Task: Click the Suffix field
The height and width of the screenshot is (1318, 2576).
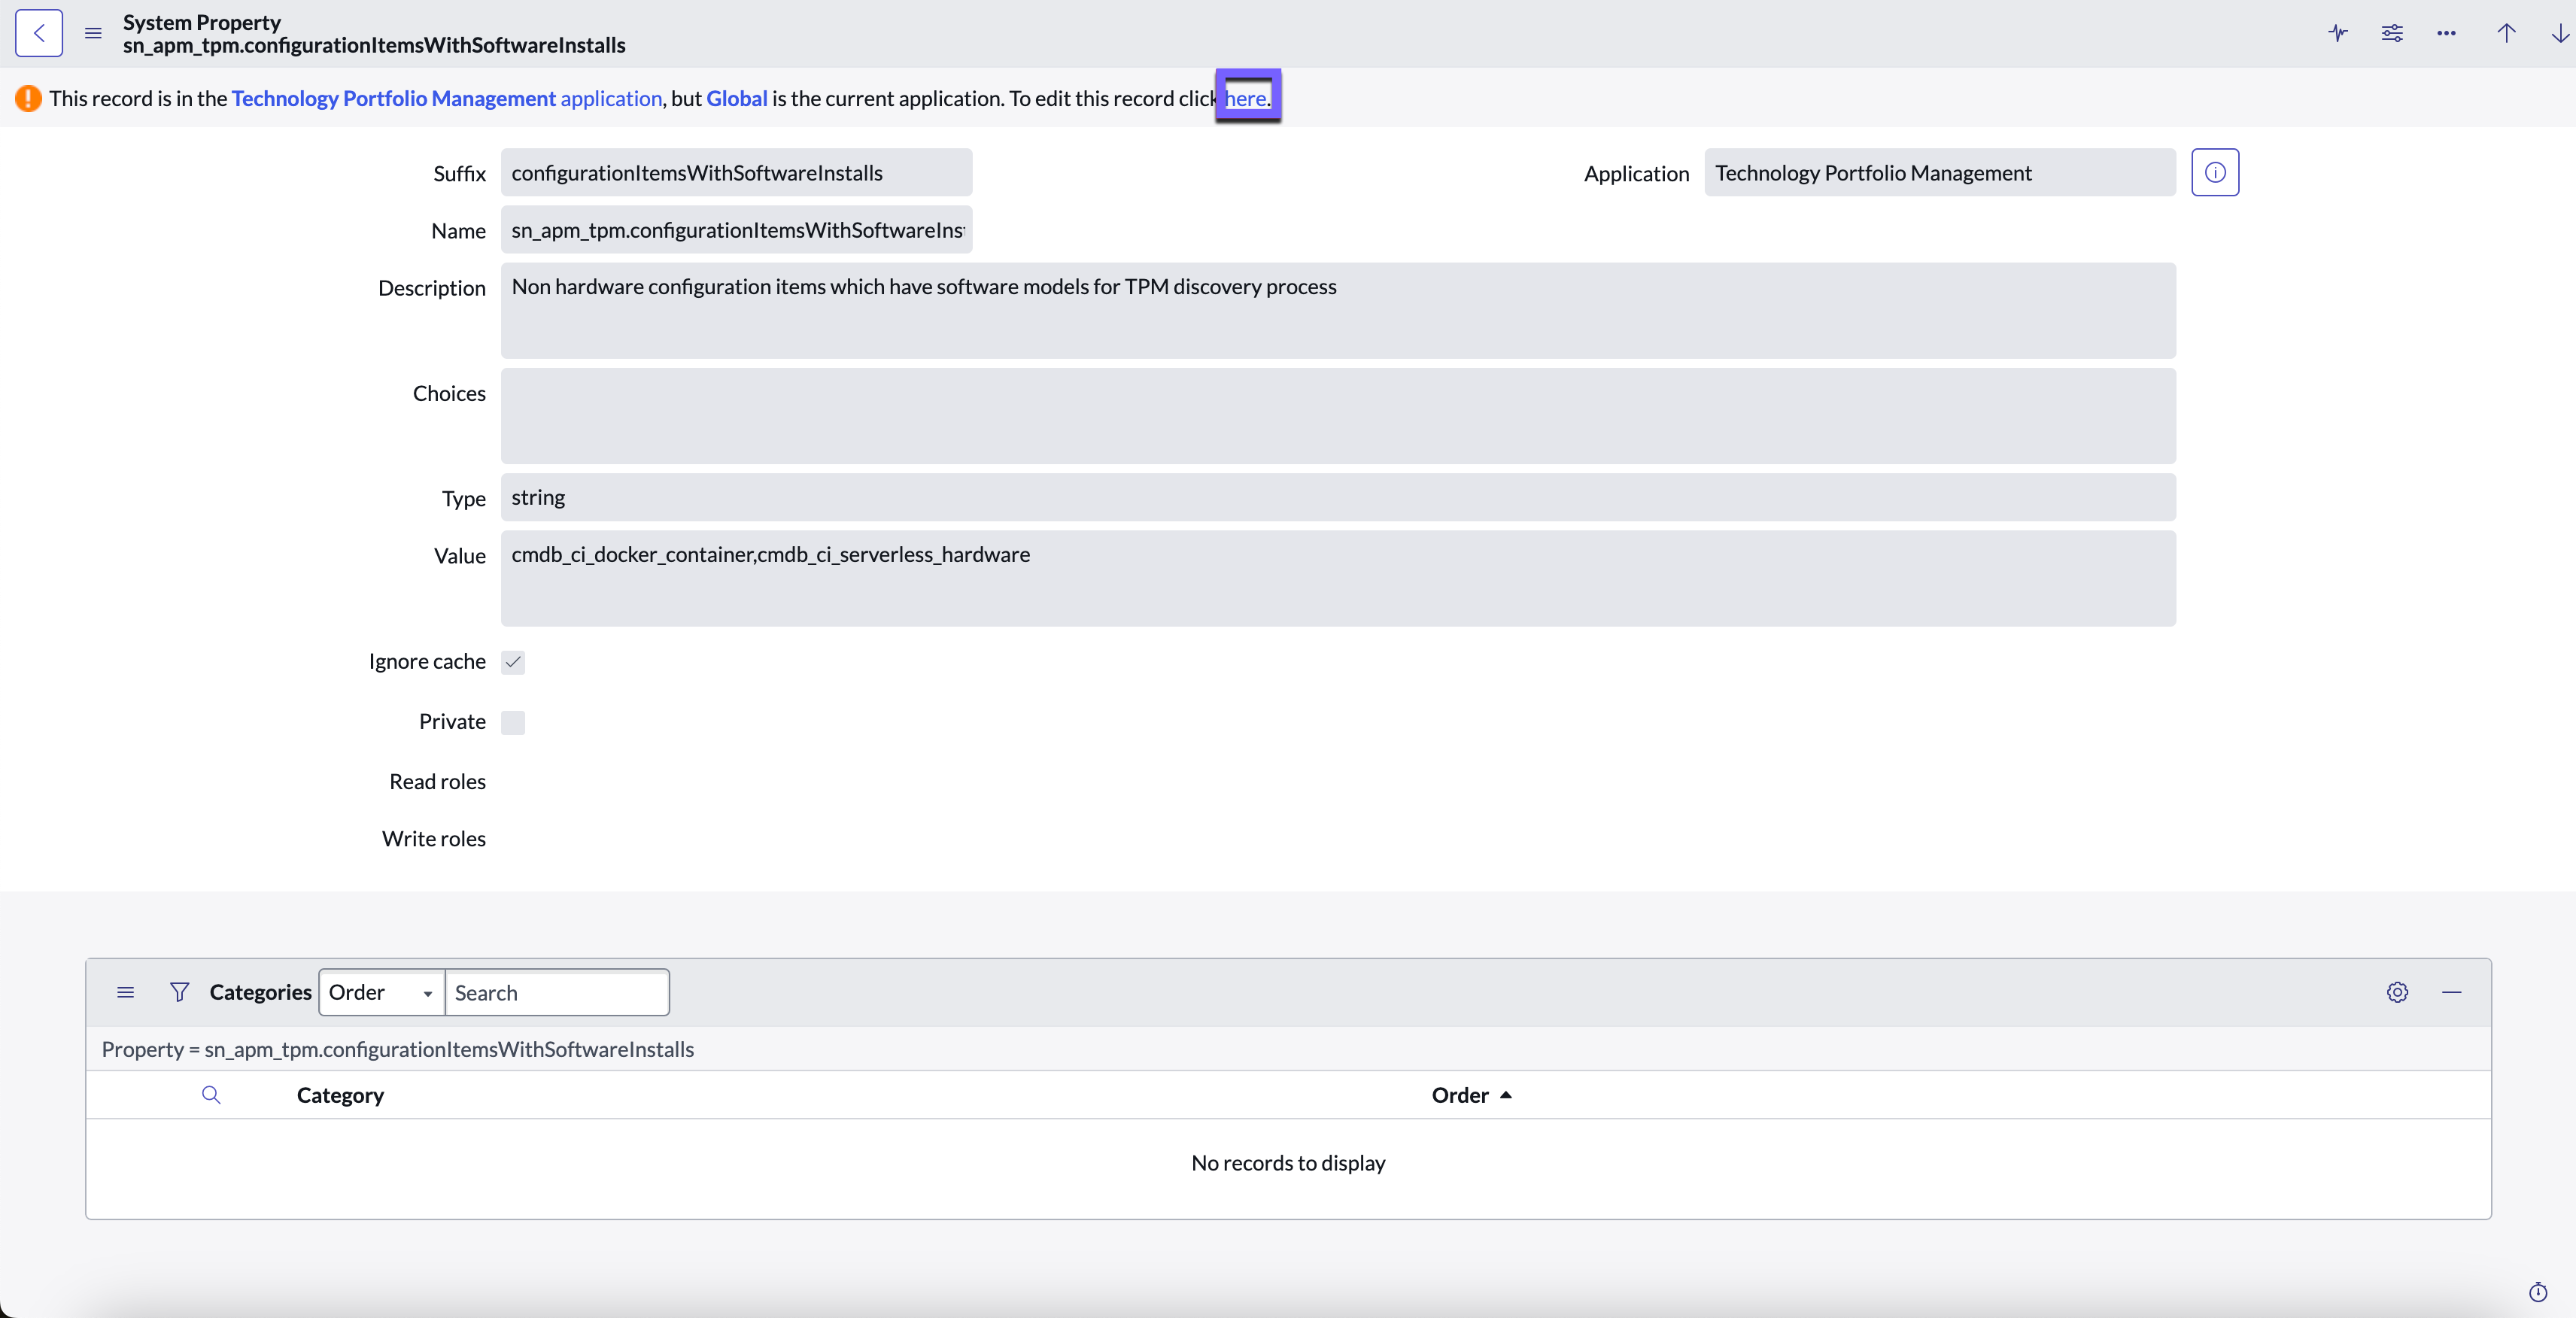Action: tap(736, 173)
